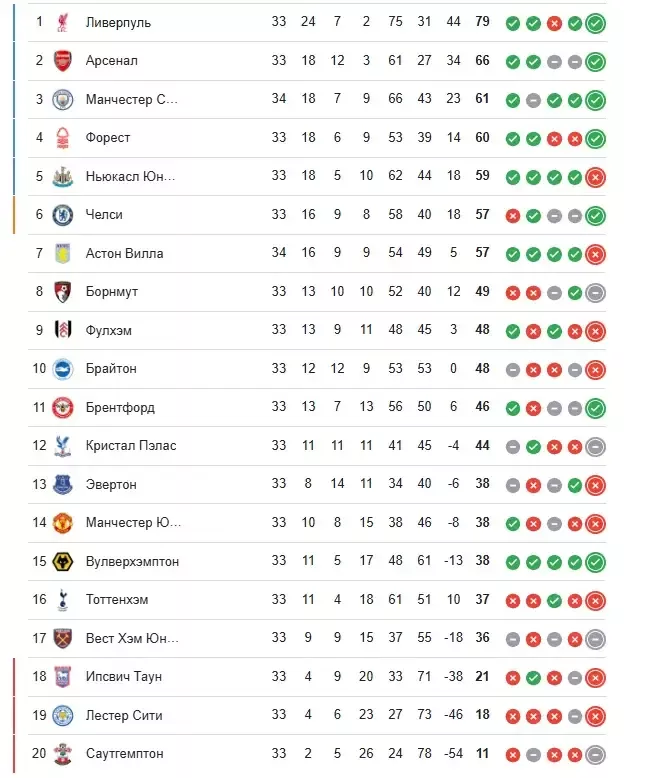Click Liverpool's 79 points value
The image size is (657, 778).
(482, 21)
